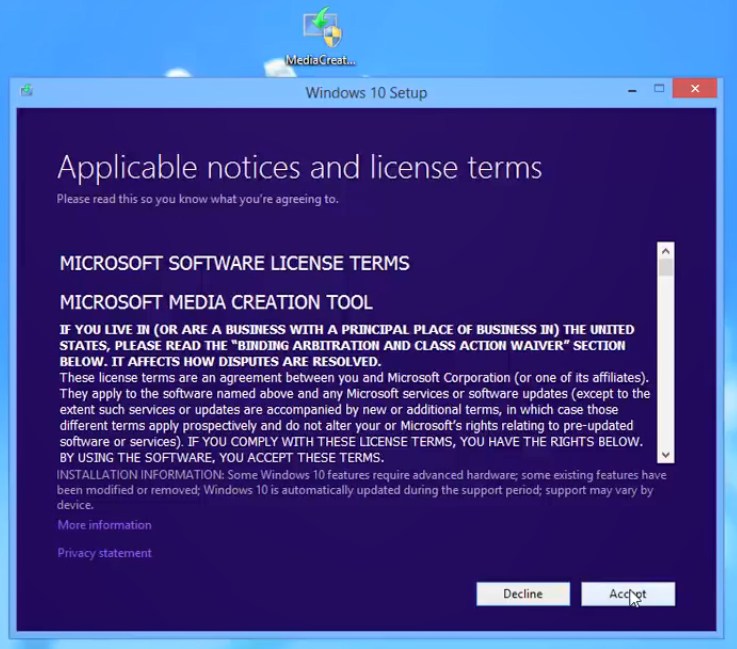Click the INSTALLATION INFORMATION text below the license

[360, 490]
